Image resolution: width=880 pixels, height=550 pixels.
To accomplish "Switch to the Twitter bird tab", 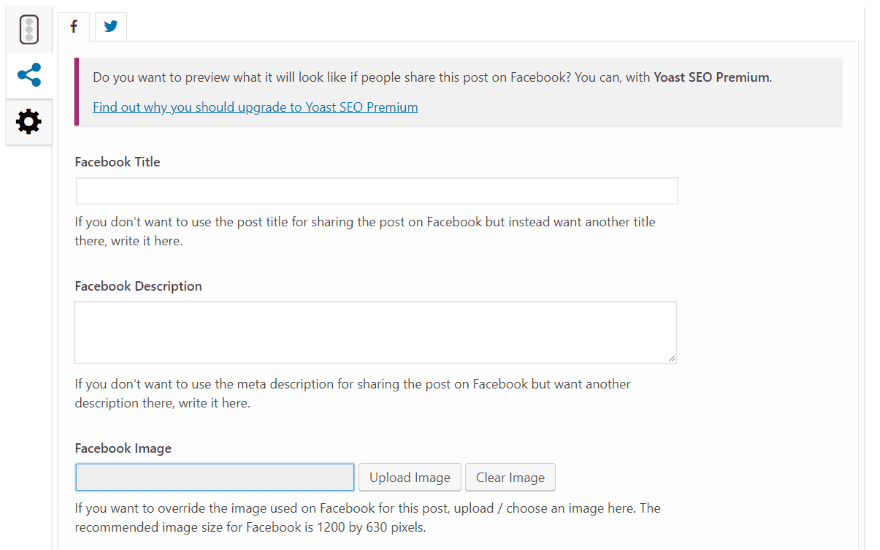I will pos(110,27).
